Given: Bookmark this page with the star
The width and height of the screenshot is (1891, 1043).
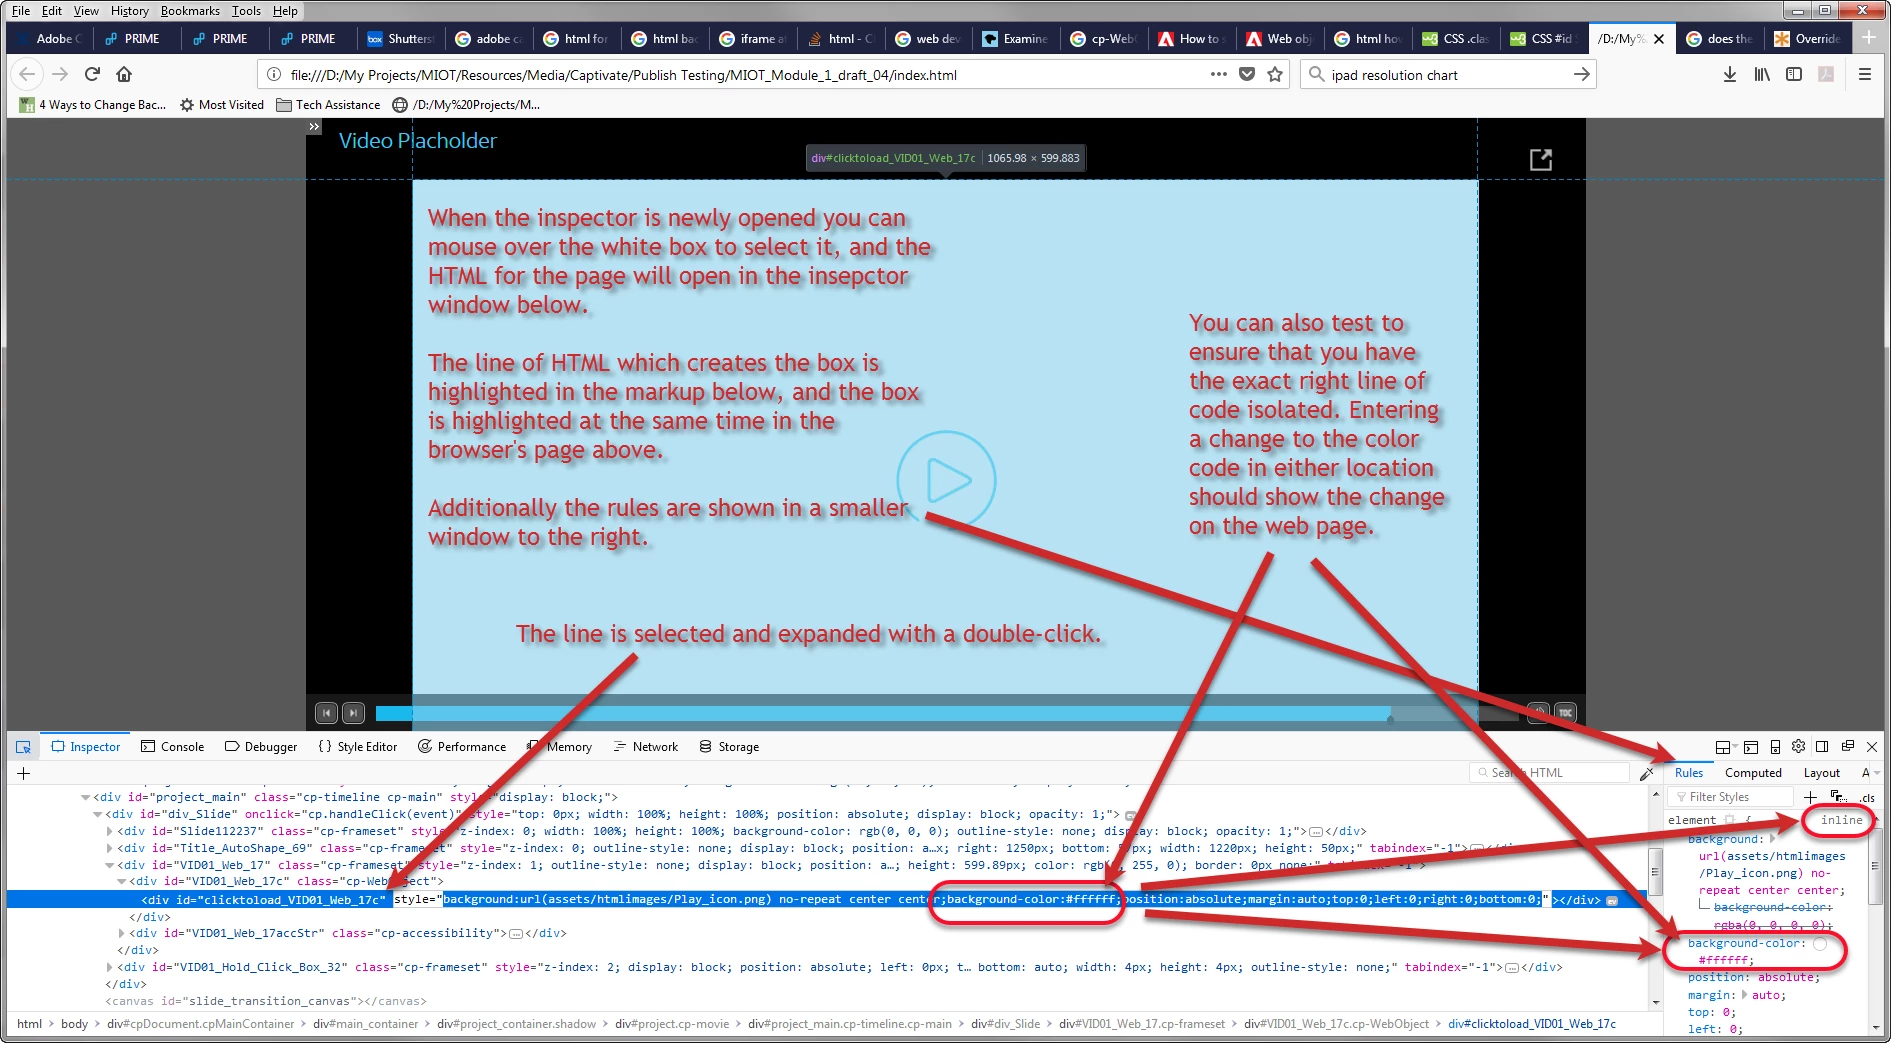Looking at the screenshot, I should click(x=1275, y=74).
